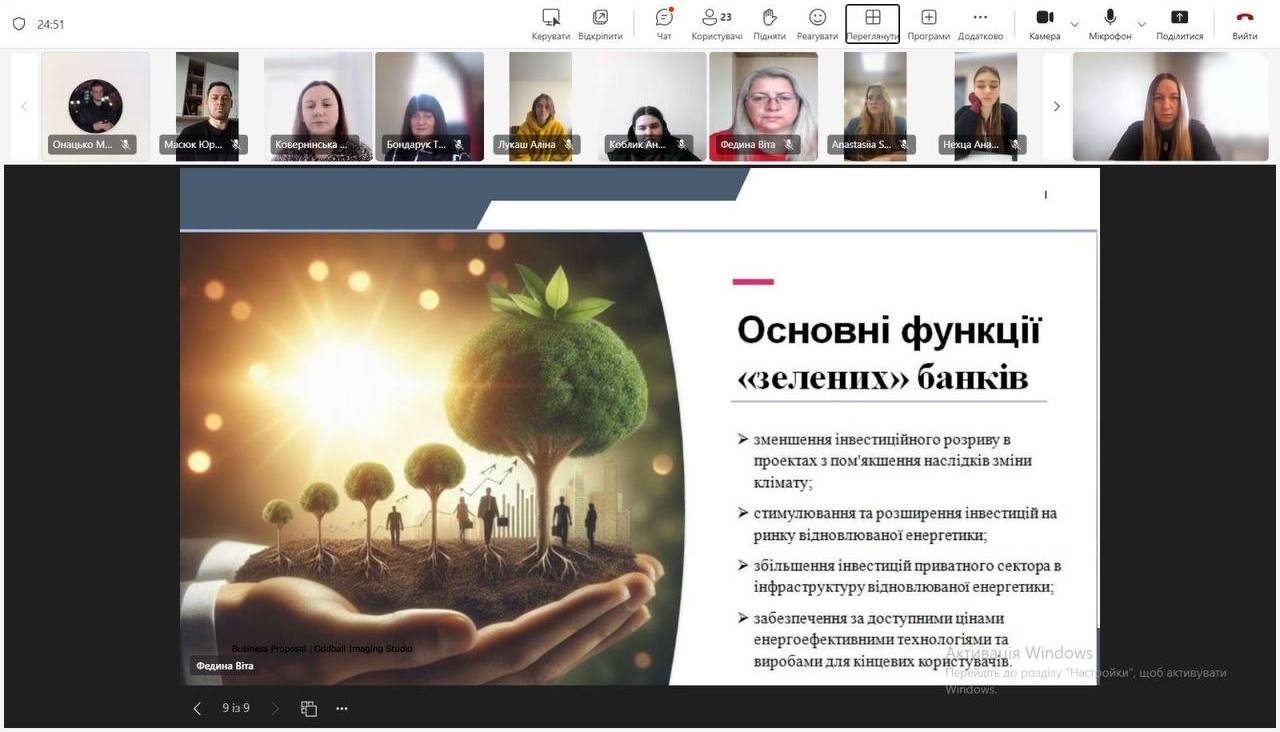Toggle the Мікрофон mute state
This screenshot has width=1280, height=732.
pos(1110,23)
